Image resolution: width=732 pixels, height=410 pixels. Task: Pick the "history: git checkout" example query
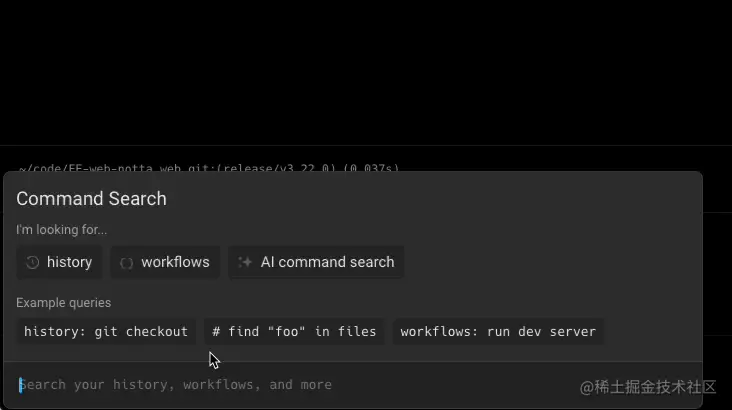[106, 332]
